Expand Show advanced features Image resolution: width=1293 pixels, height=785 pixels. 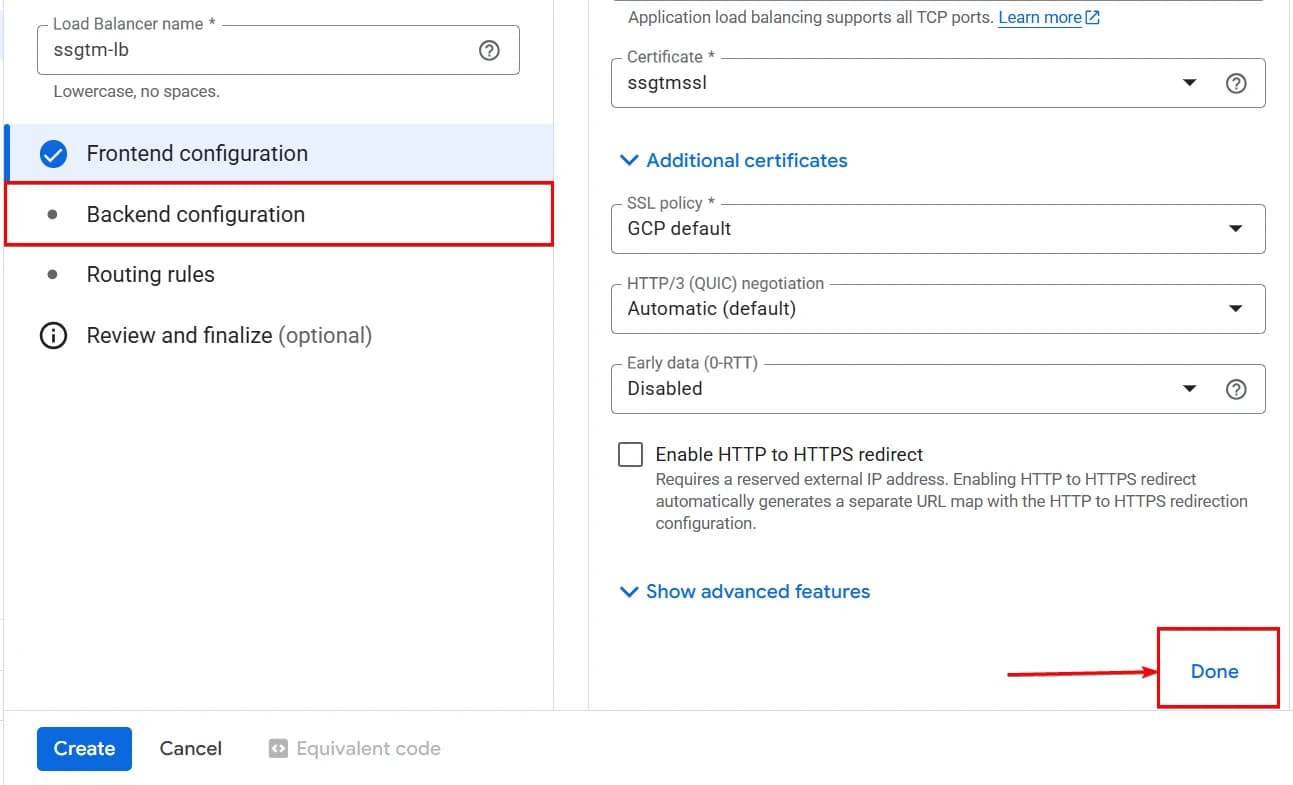pos(745,591)
